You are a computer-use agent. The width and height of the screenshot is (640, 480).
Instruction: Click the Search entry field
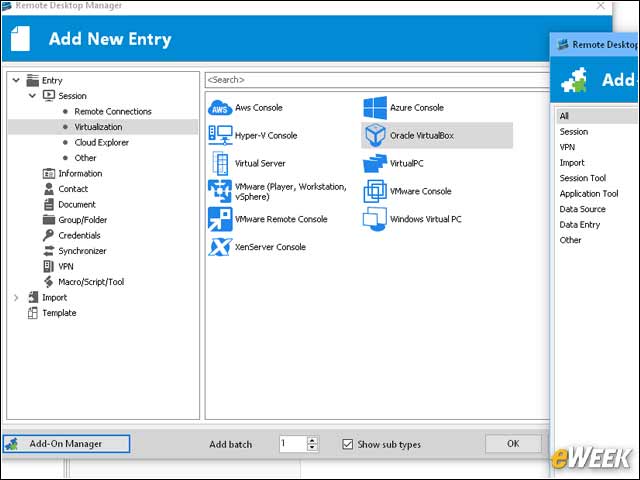[x=377, y=80]
